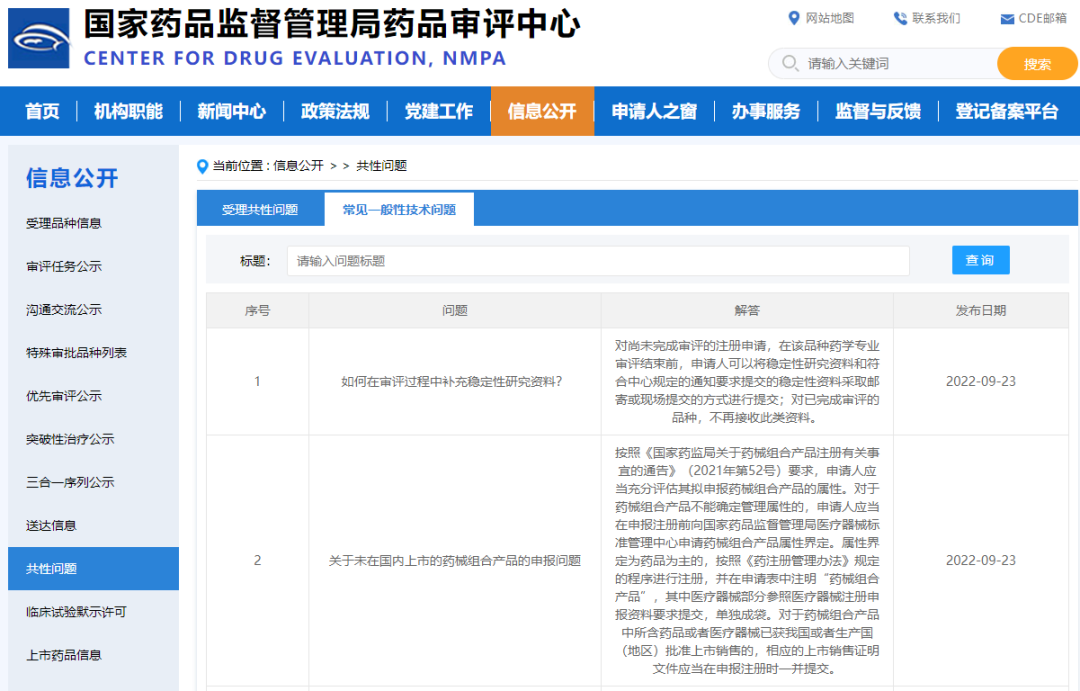Click the 请输入问题标题 input field
The image size is (1080, 691).
600,259
